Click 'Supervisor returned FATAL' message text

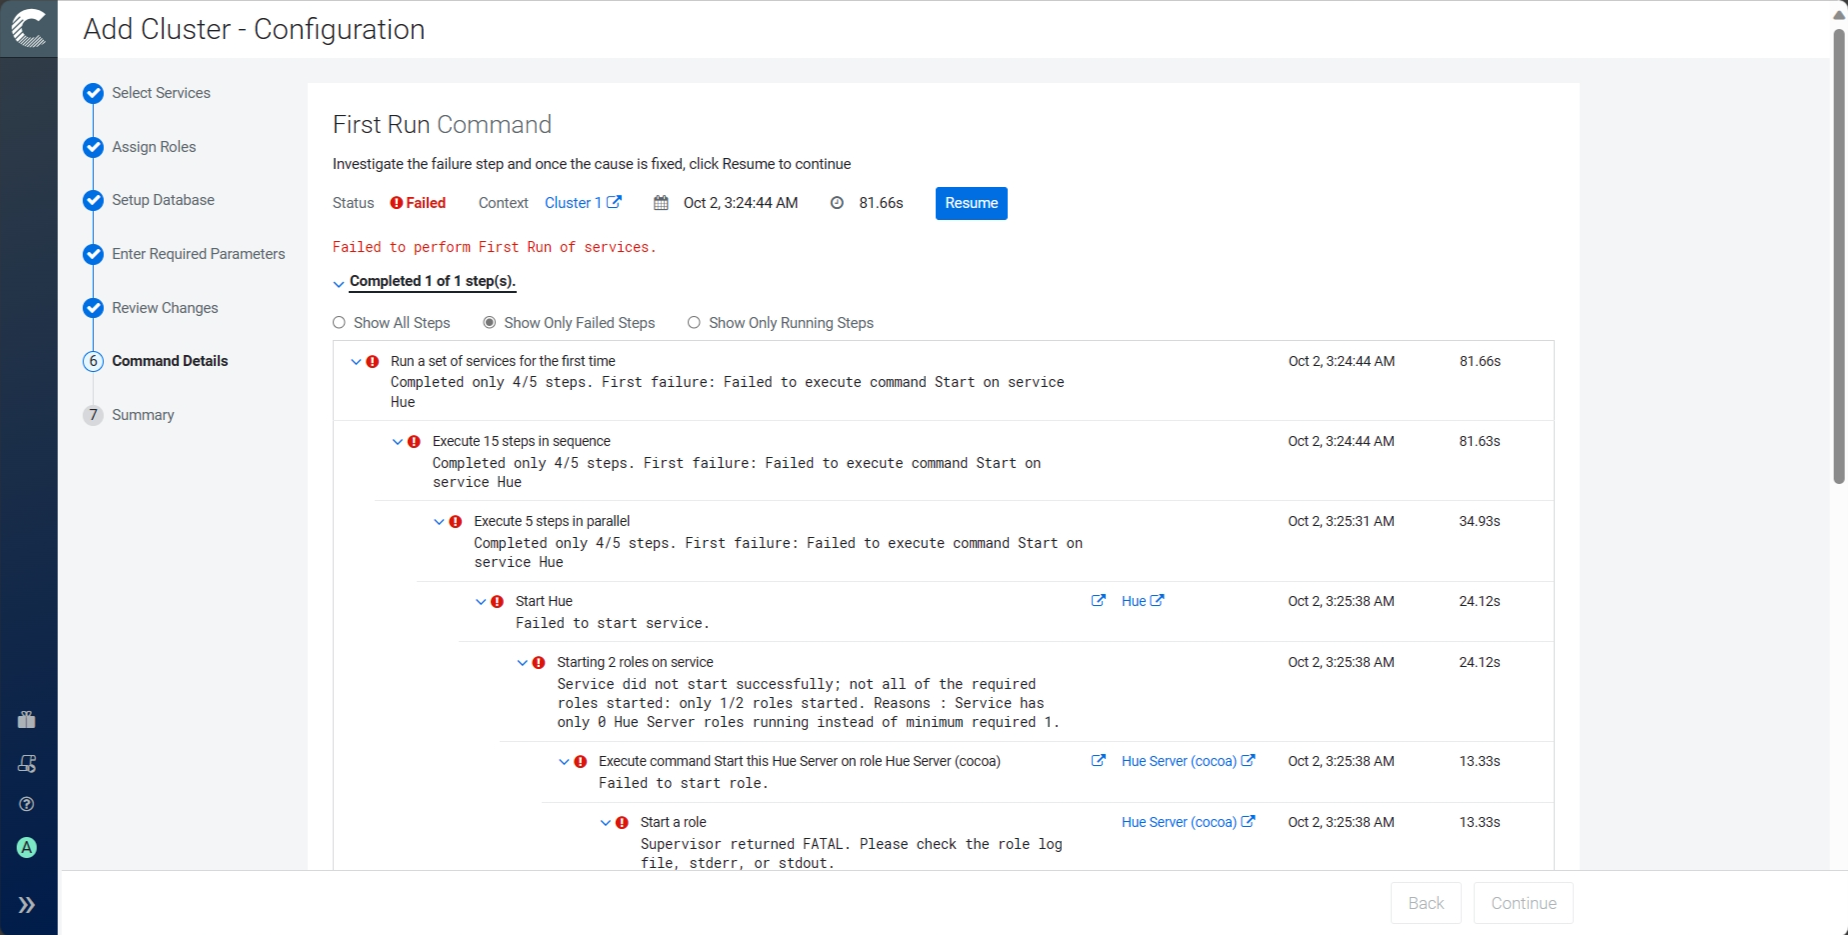[851, 853]
